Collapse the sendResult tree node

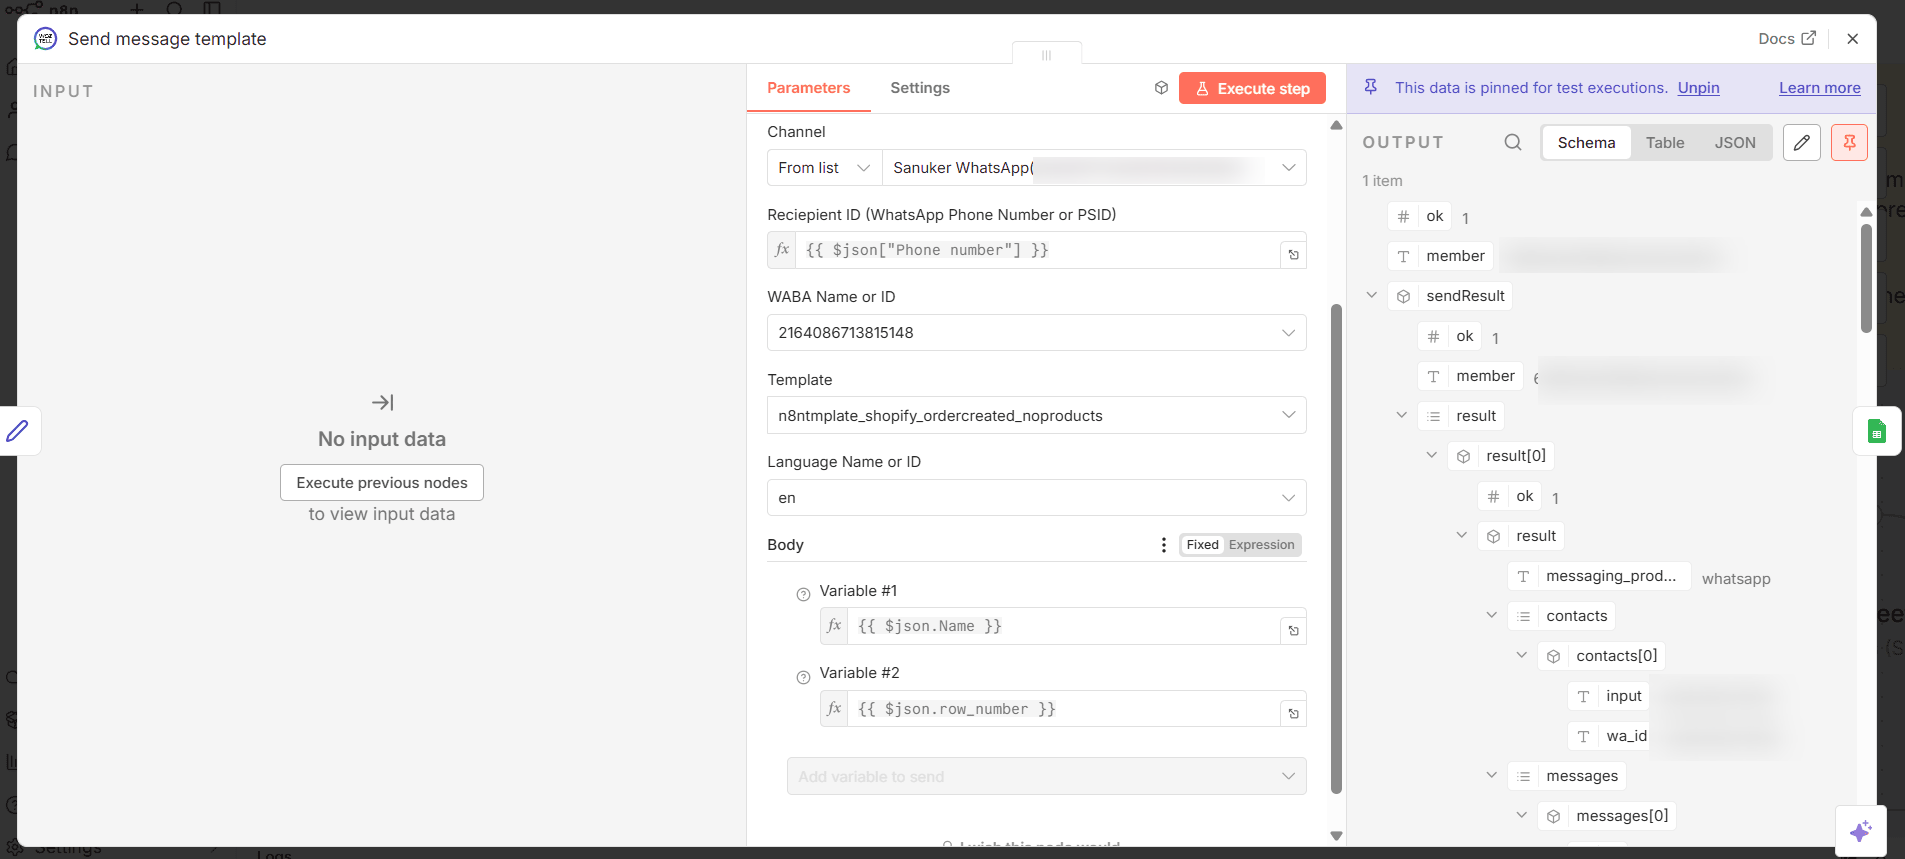click(x=1372, y=295)
